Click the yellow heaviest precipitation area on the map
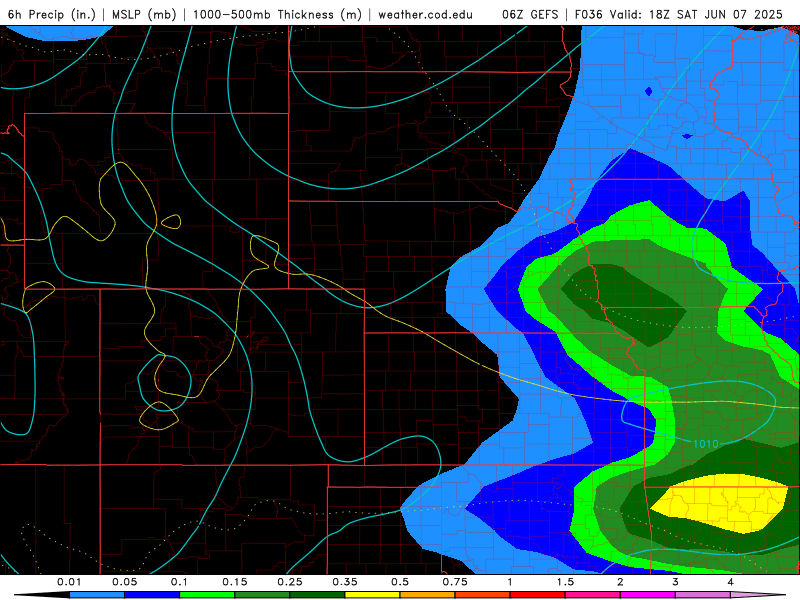The width and height of the screenshot is (800, 600). [x=719, y=503]
